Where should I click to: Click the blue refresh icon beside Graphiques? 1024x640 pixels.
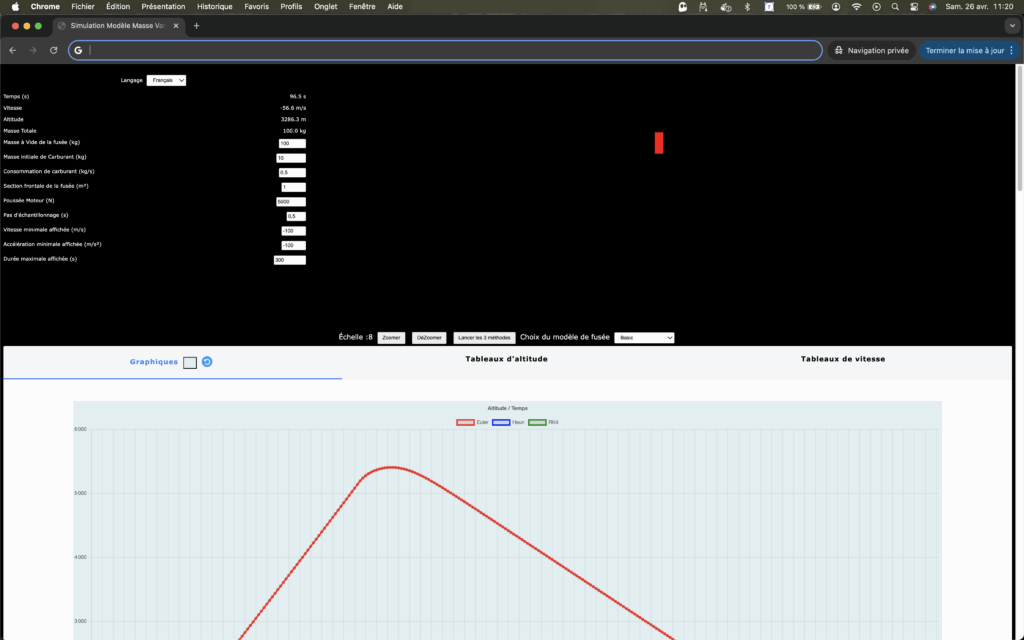coord(207,362)
